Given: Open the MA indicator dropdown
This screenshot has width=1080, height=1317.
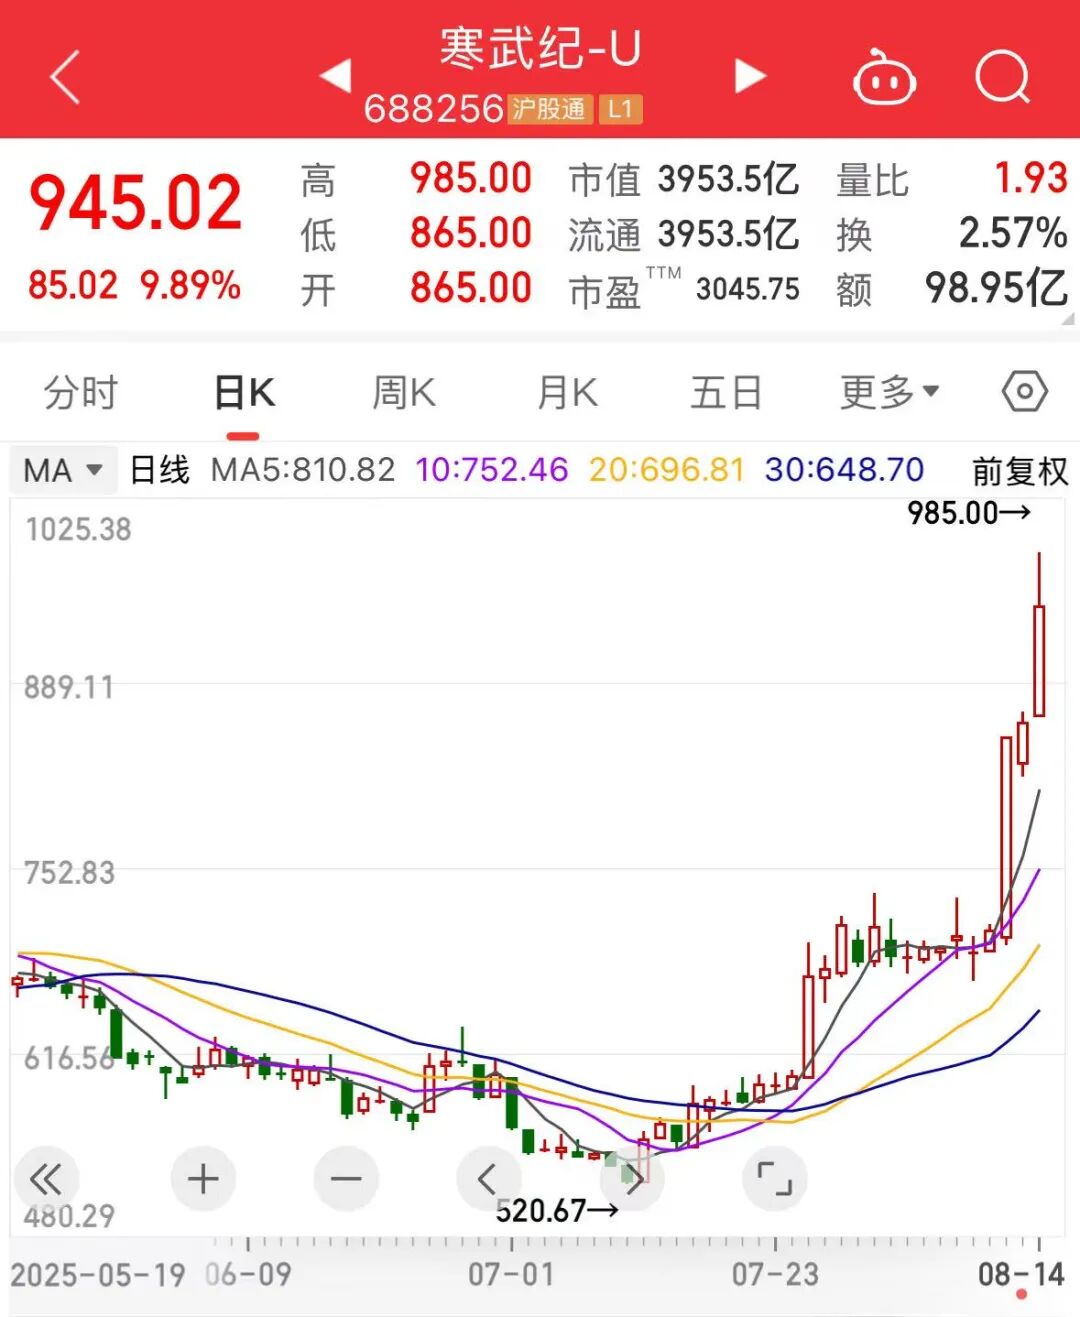Looking at the screenshot, I should 62,469.
